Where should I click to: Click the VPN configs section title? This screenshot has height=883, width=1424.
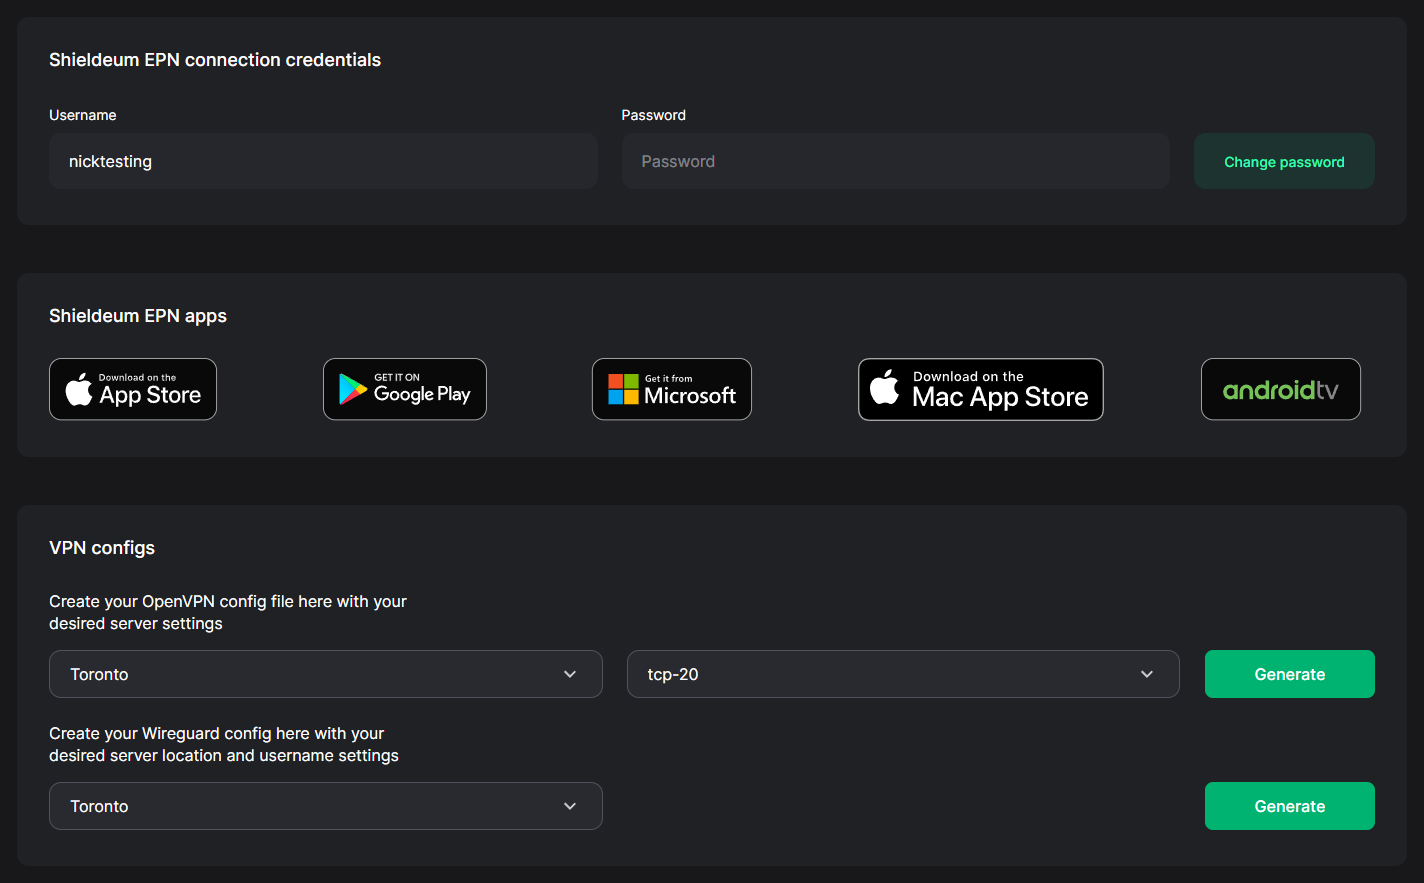click(102, 548)
